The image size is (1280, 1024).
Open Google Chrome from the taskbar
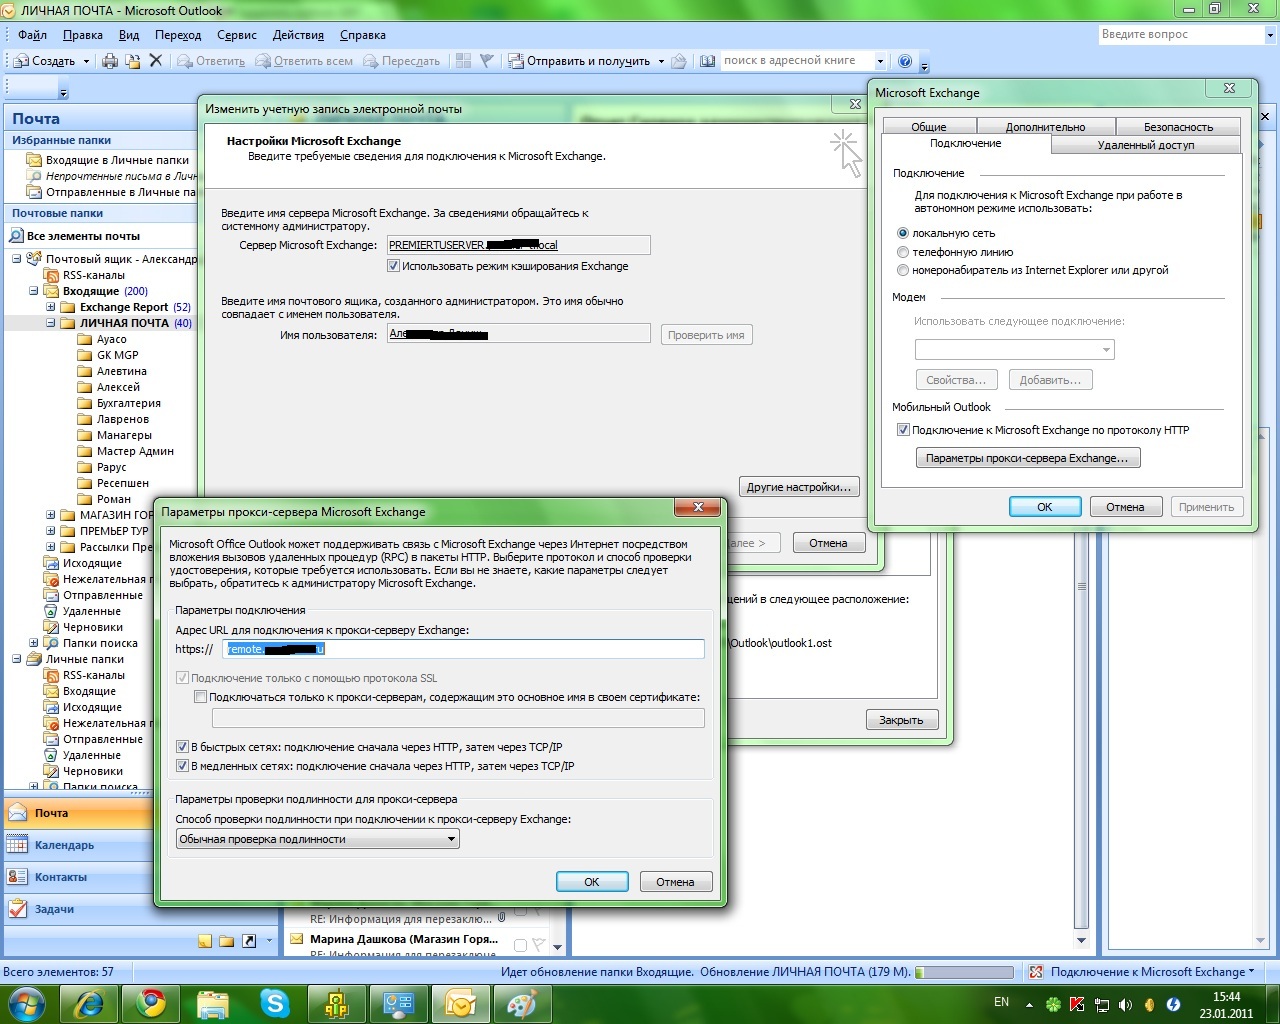pyautogui.click(x=151, y=1004)
